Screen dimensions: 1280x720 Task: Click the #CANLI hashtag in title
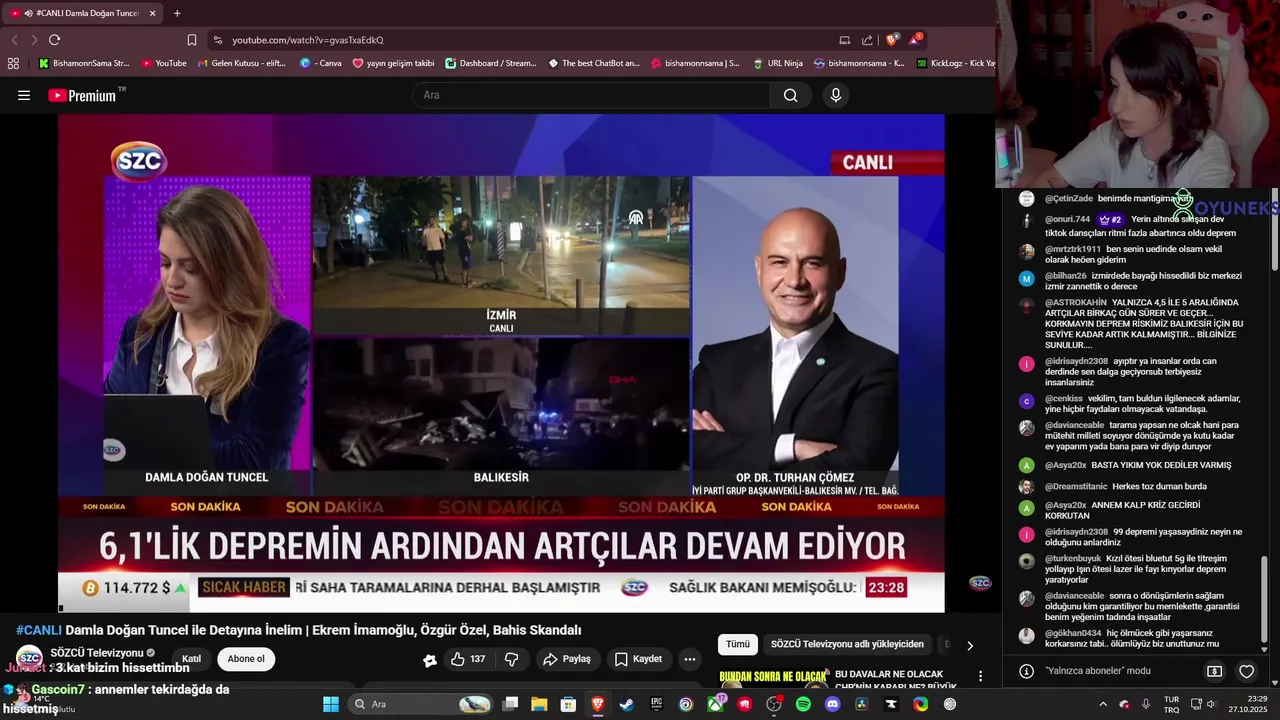(x=38, y=630)
